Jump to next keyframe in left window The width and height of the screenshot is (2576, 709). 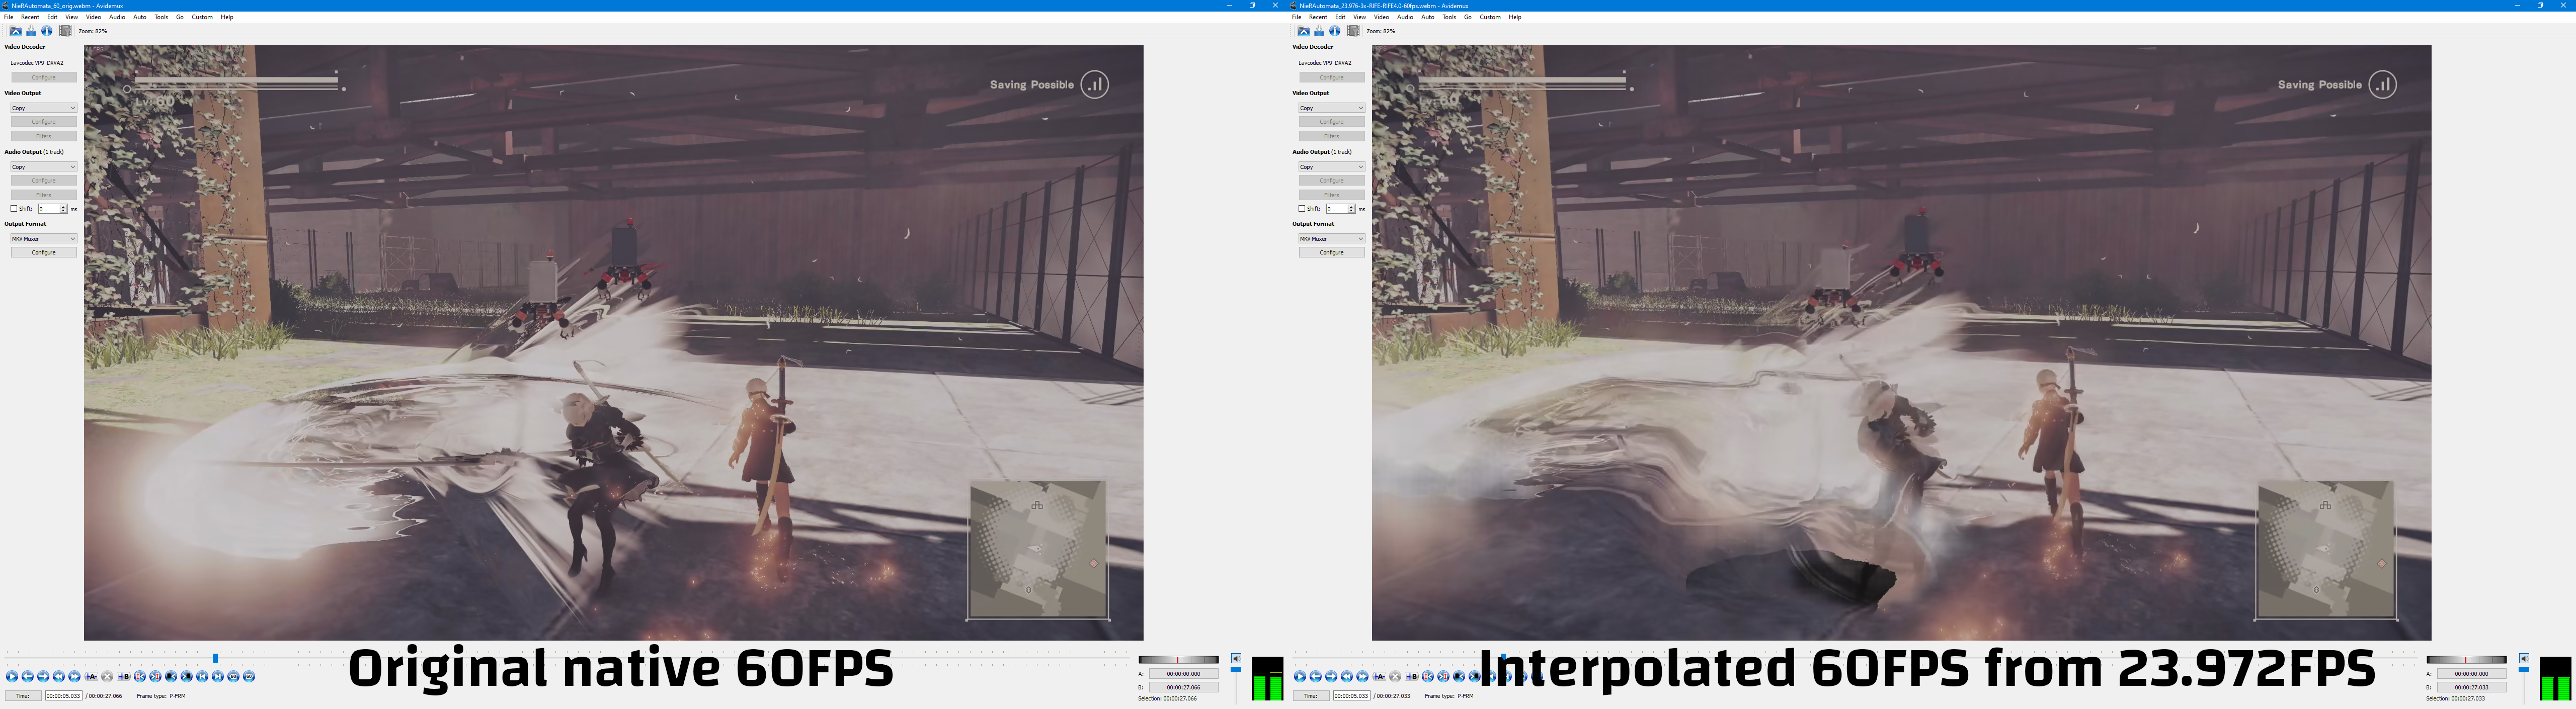click(x=74, y=676)
